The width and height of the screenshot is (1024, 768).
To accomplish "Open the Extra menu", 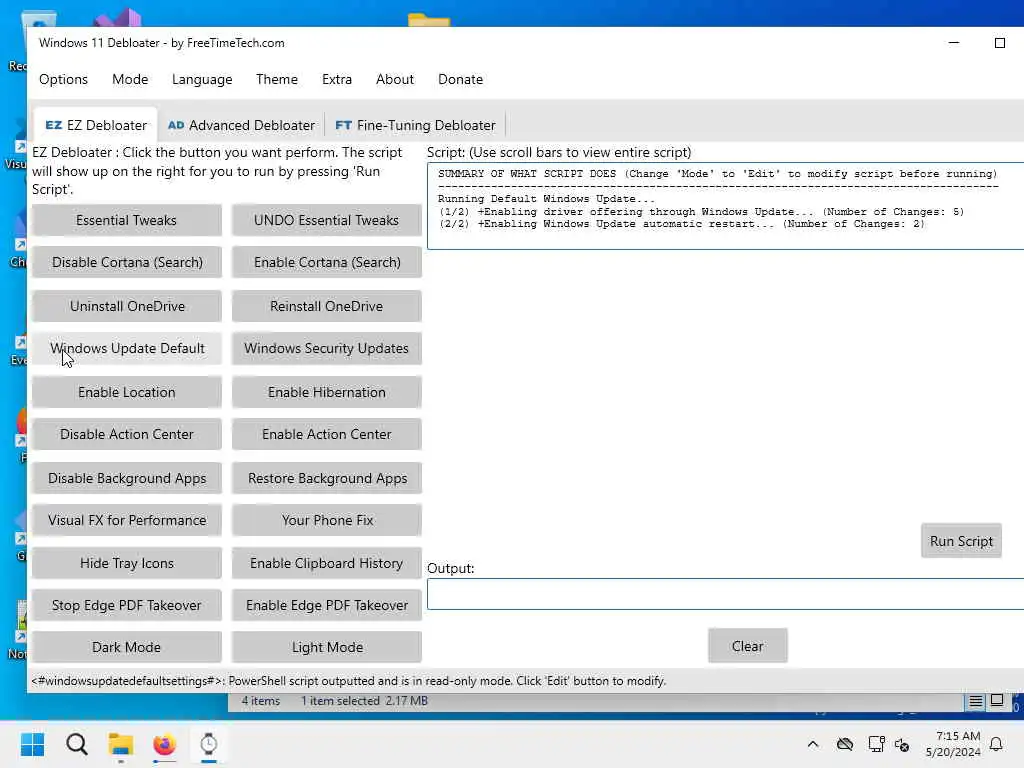I will 337,79.
